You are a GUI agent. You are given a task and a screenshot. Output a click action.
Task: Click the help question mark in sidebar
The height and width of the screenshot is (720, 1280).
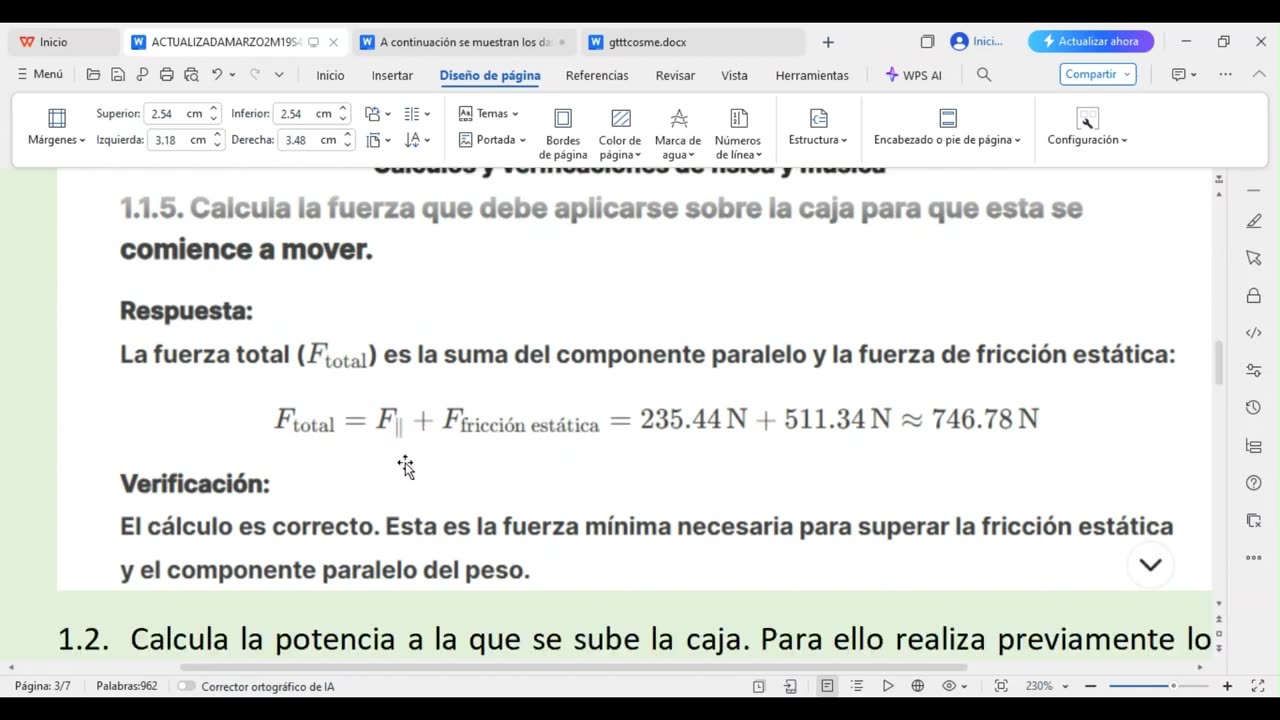coord(1254,483)
